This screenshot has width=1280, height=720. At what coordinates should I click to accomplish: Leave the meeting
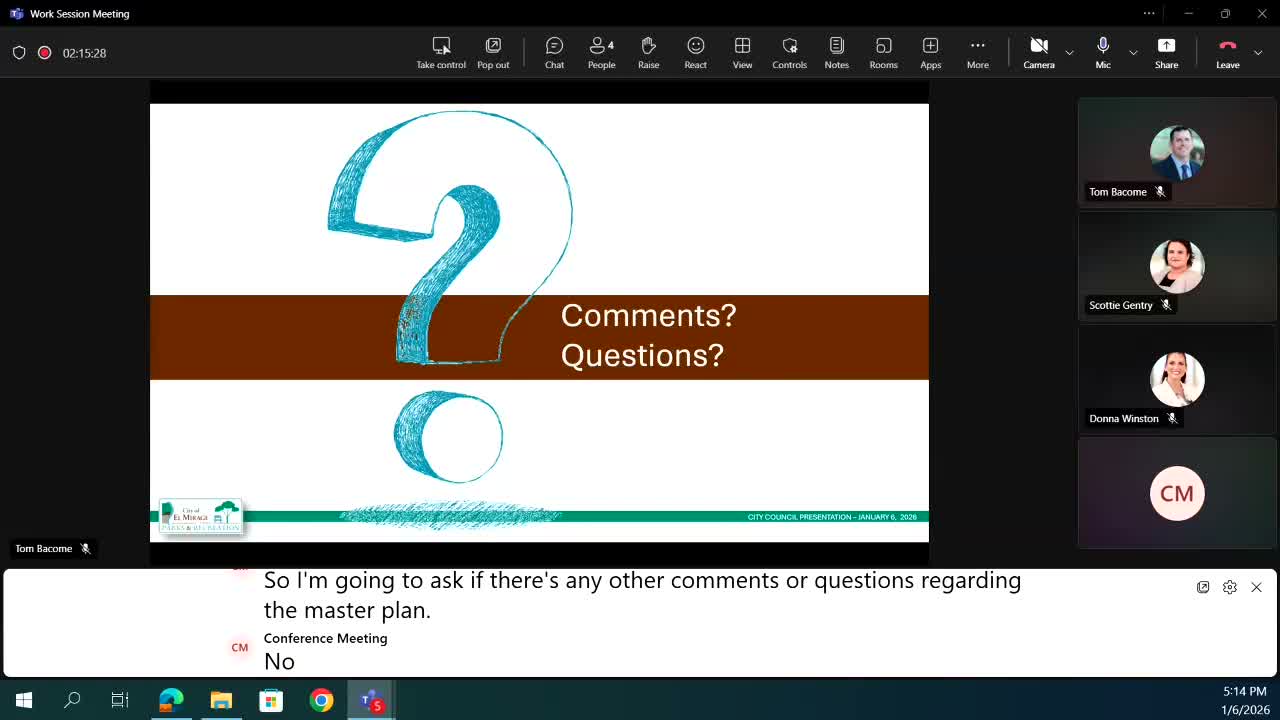click(x=1227, y=53)
